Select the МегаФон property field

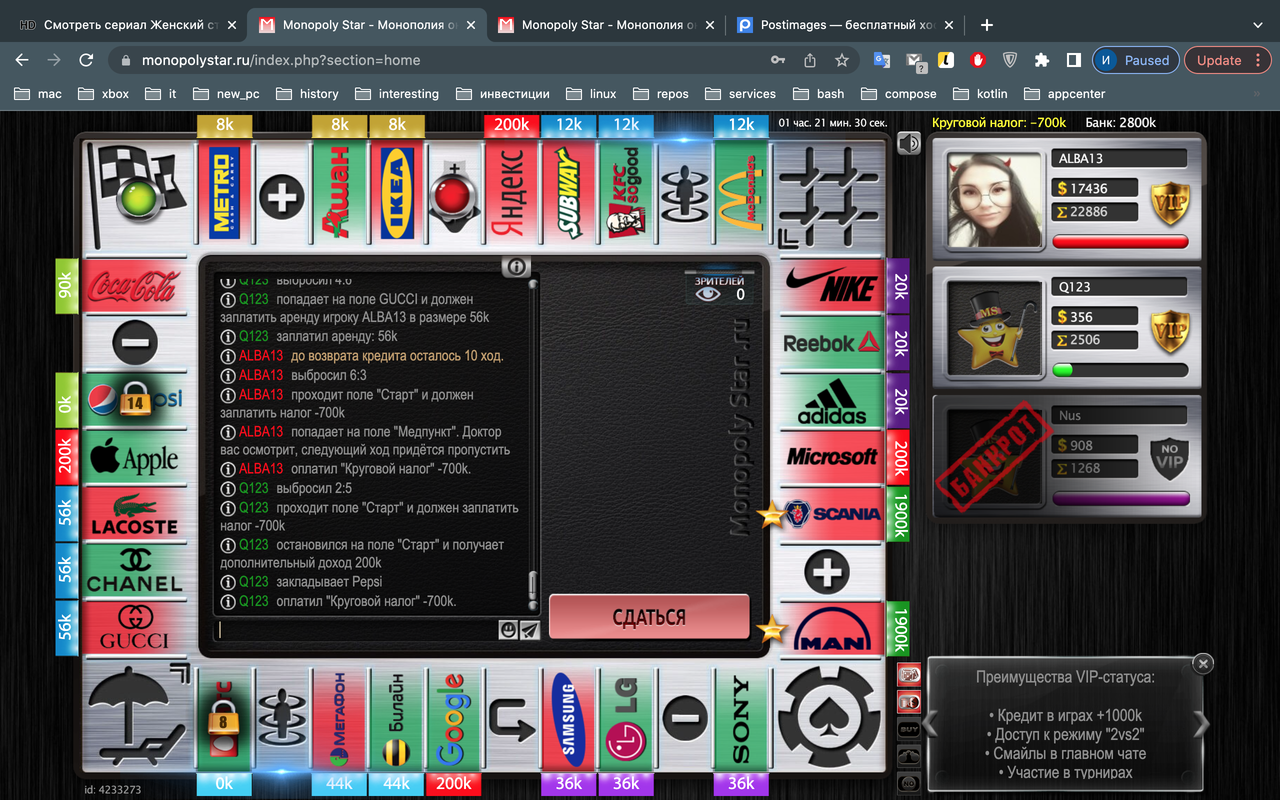[x=340, y=718]
